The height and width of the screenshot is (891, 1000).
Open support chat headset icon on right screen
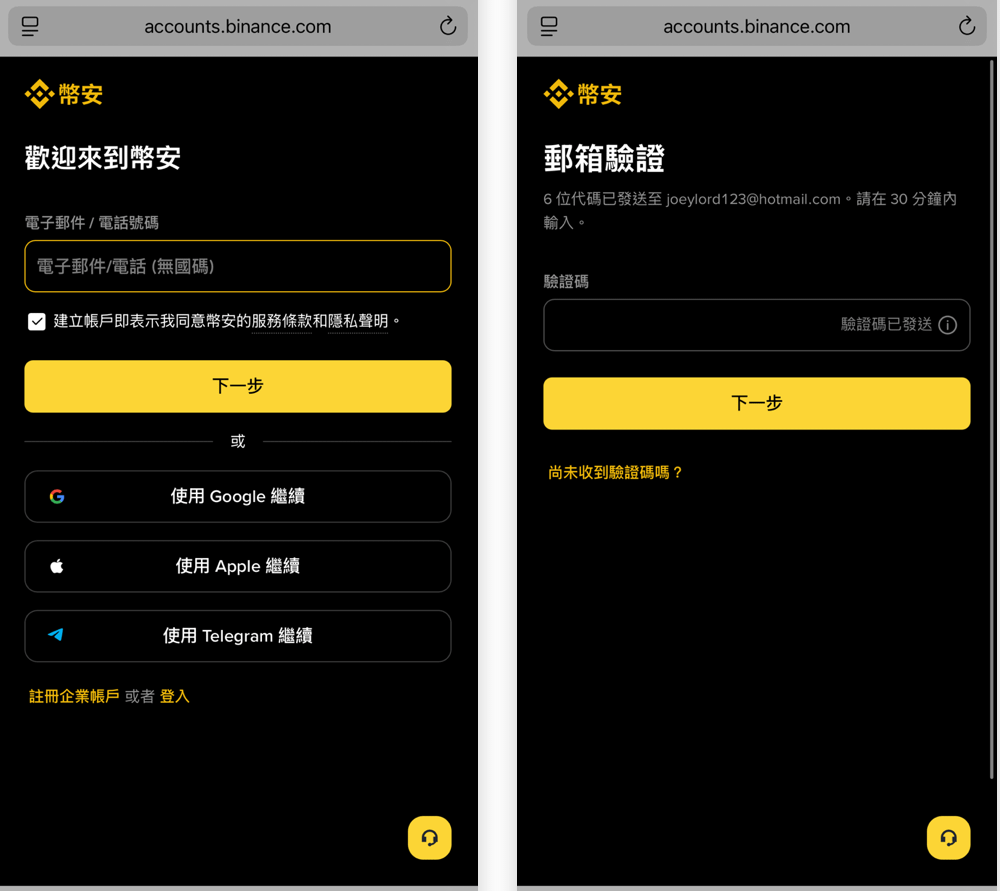pyautogui.click(x=948, y=837)
